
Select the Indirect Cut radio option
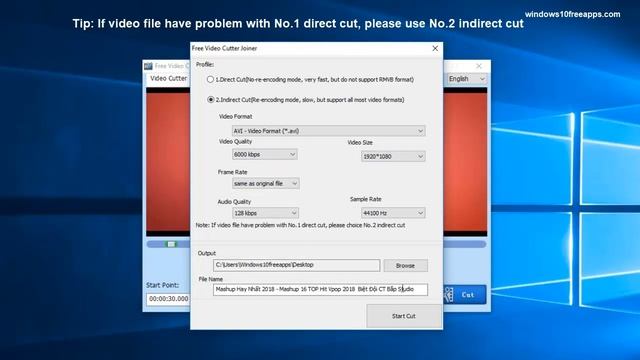pos(211,100)
